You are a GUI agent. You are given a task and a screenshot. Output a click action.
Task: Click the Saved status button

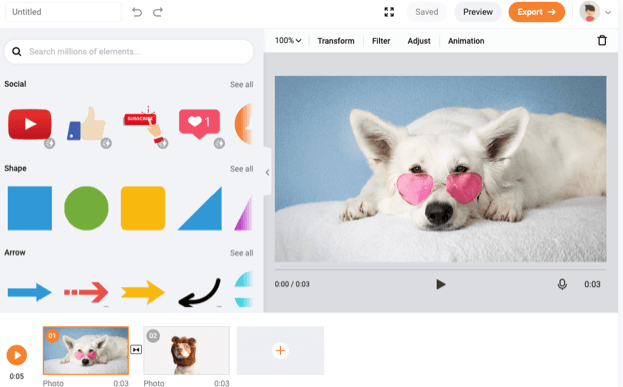tap(426, 12)
